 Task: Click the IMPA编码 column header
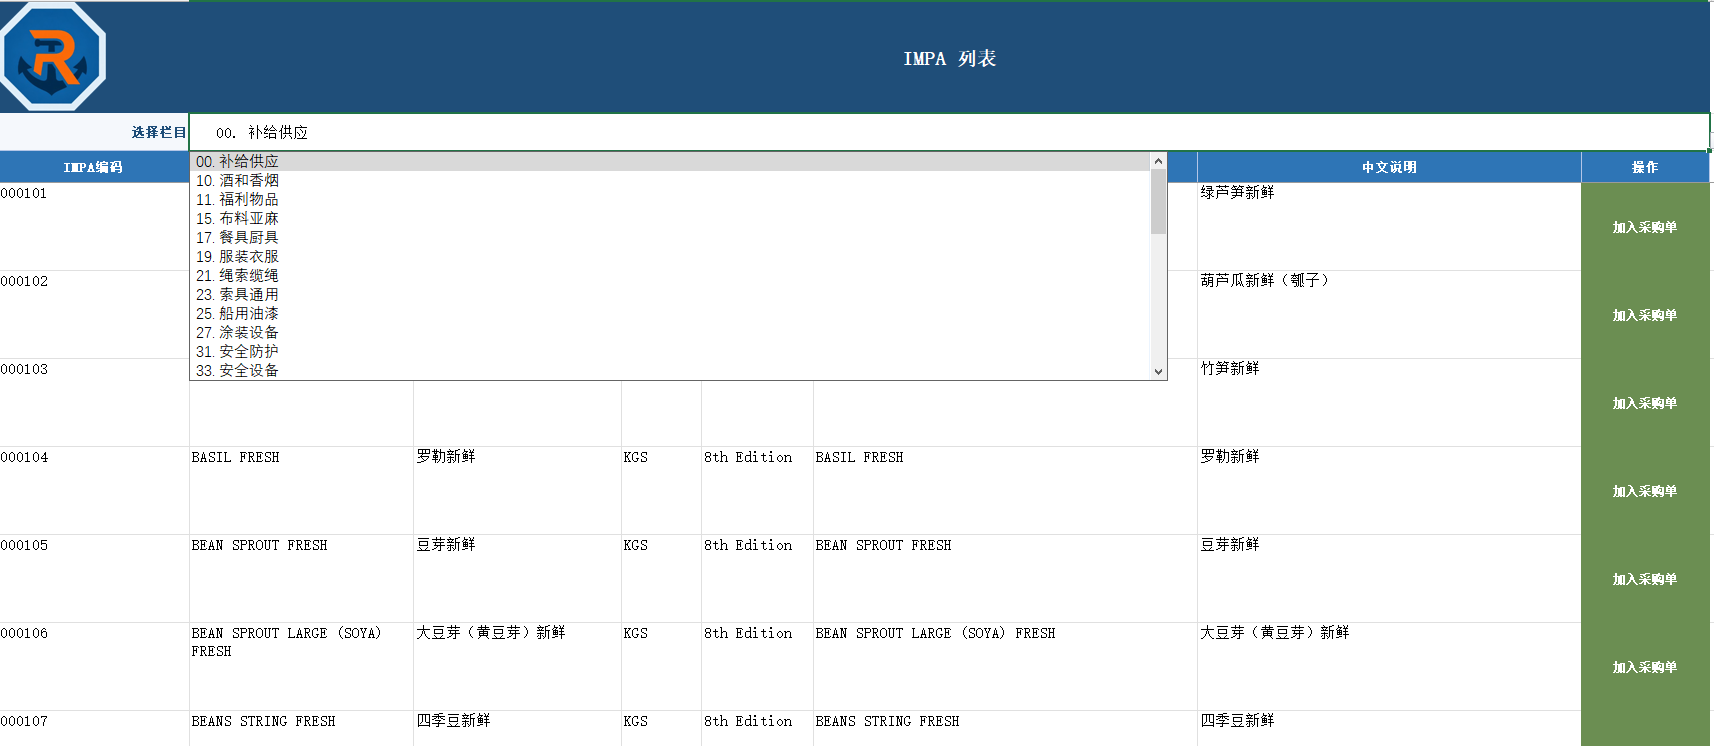click(x=94, y=167)
